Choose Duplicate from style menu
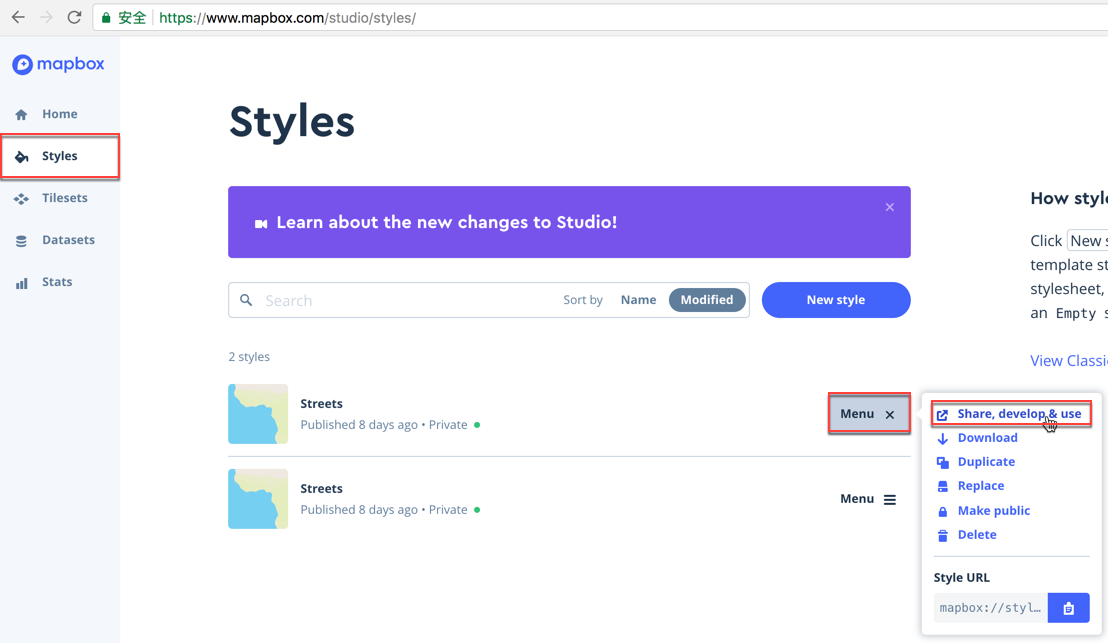 976,462
